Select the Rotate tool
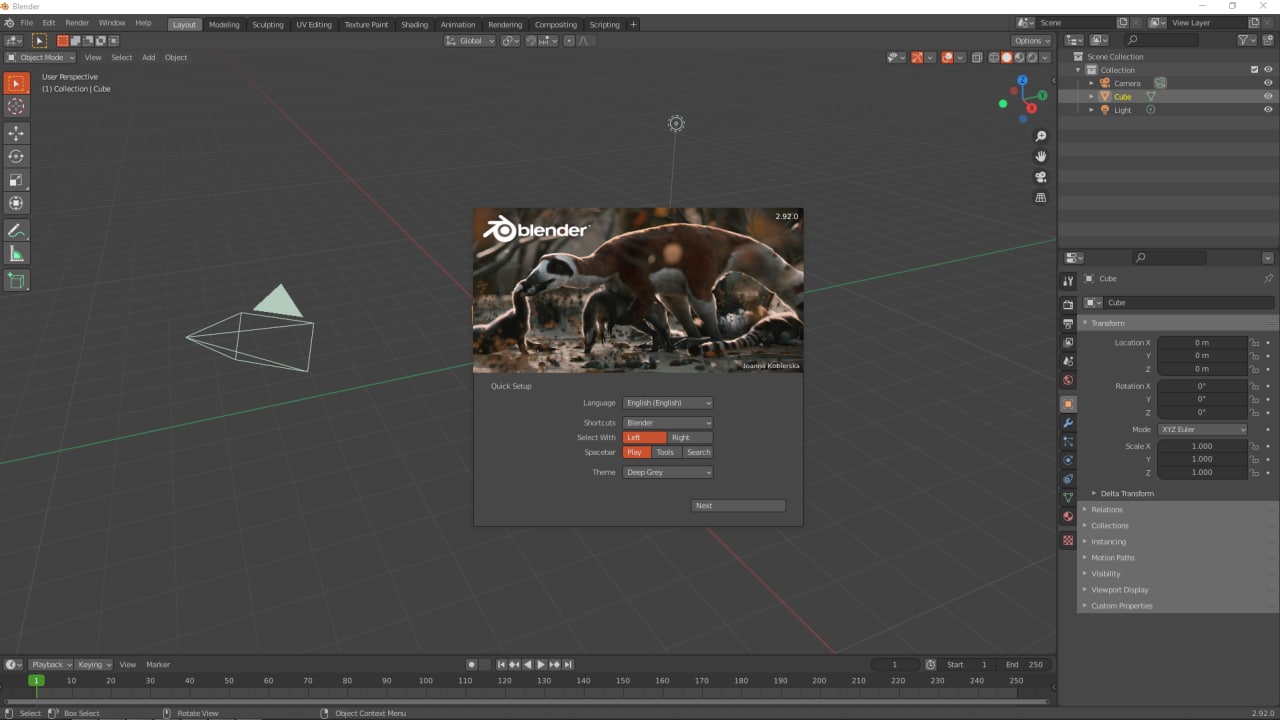 point(16,156)
